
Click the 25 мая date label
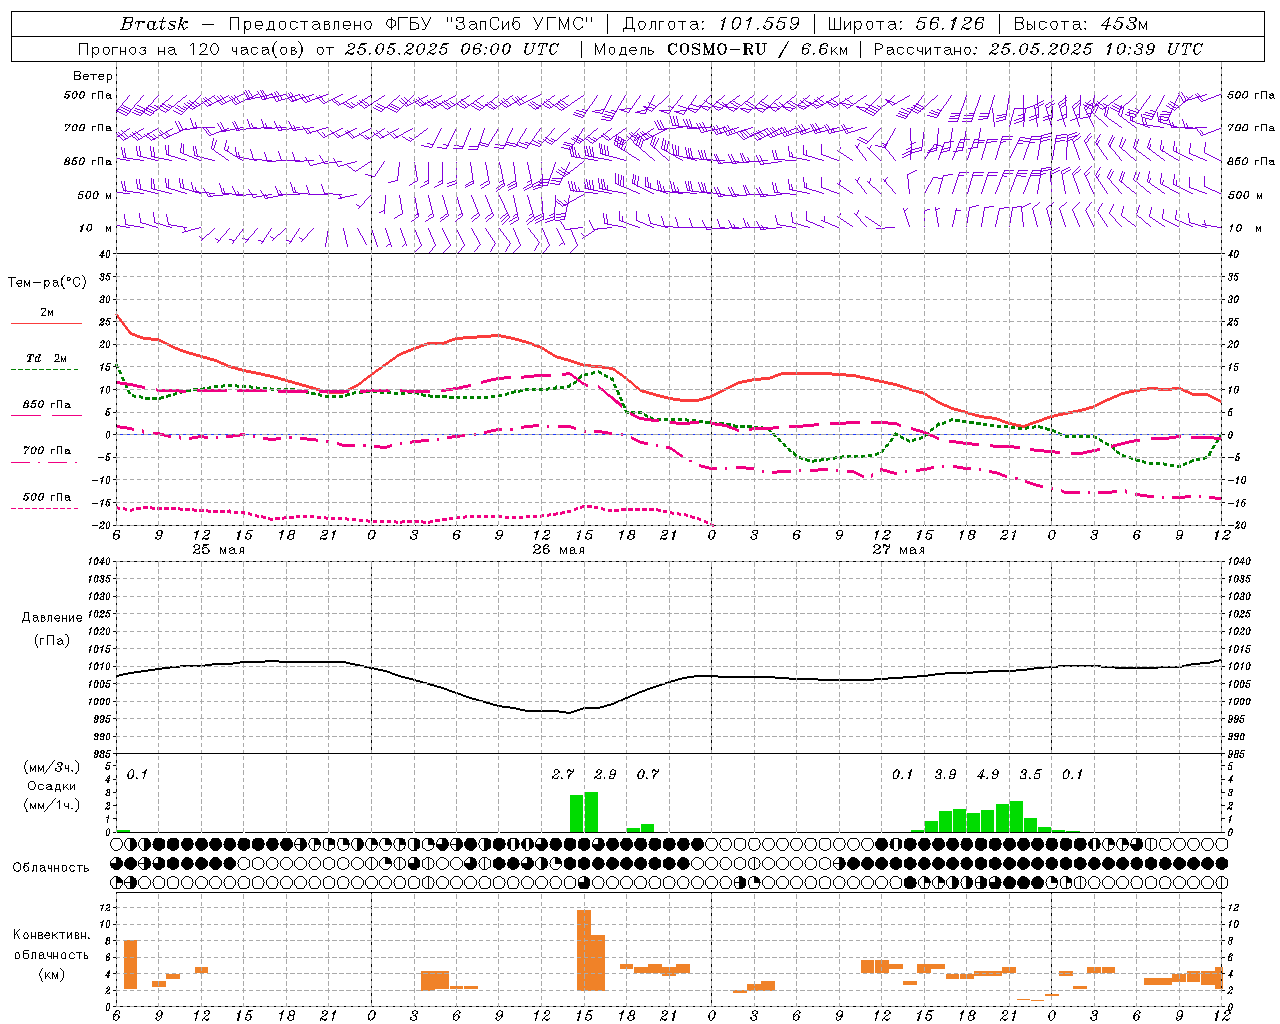coord(218,550)
